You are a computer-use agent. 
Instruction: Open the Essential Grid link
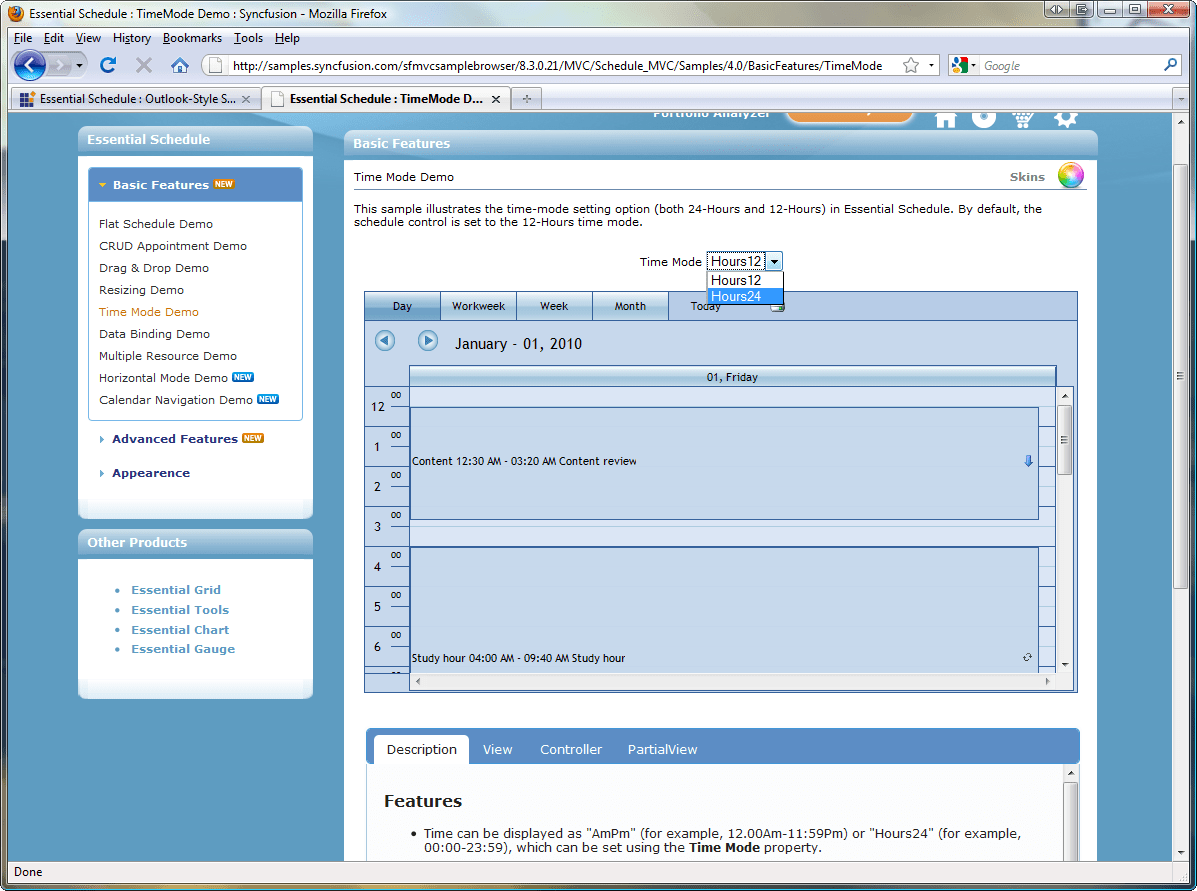[176, 590]
